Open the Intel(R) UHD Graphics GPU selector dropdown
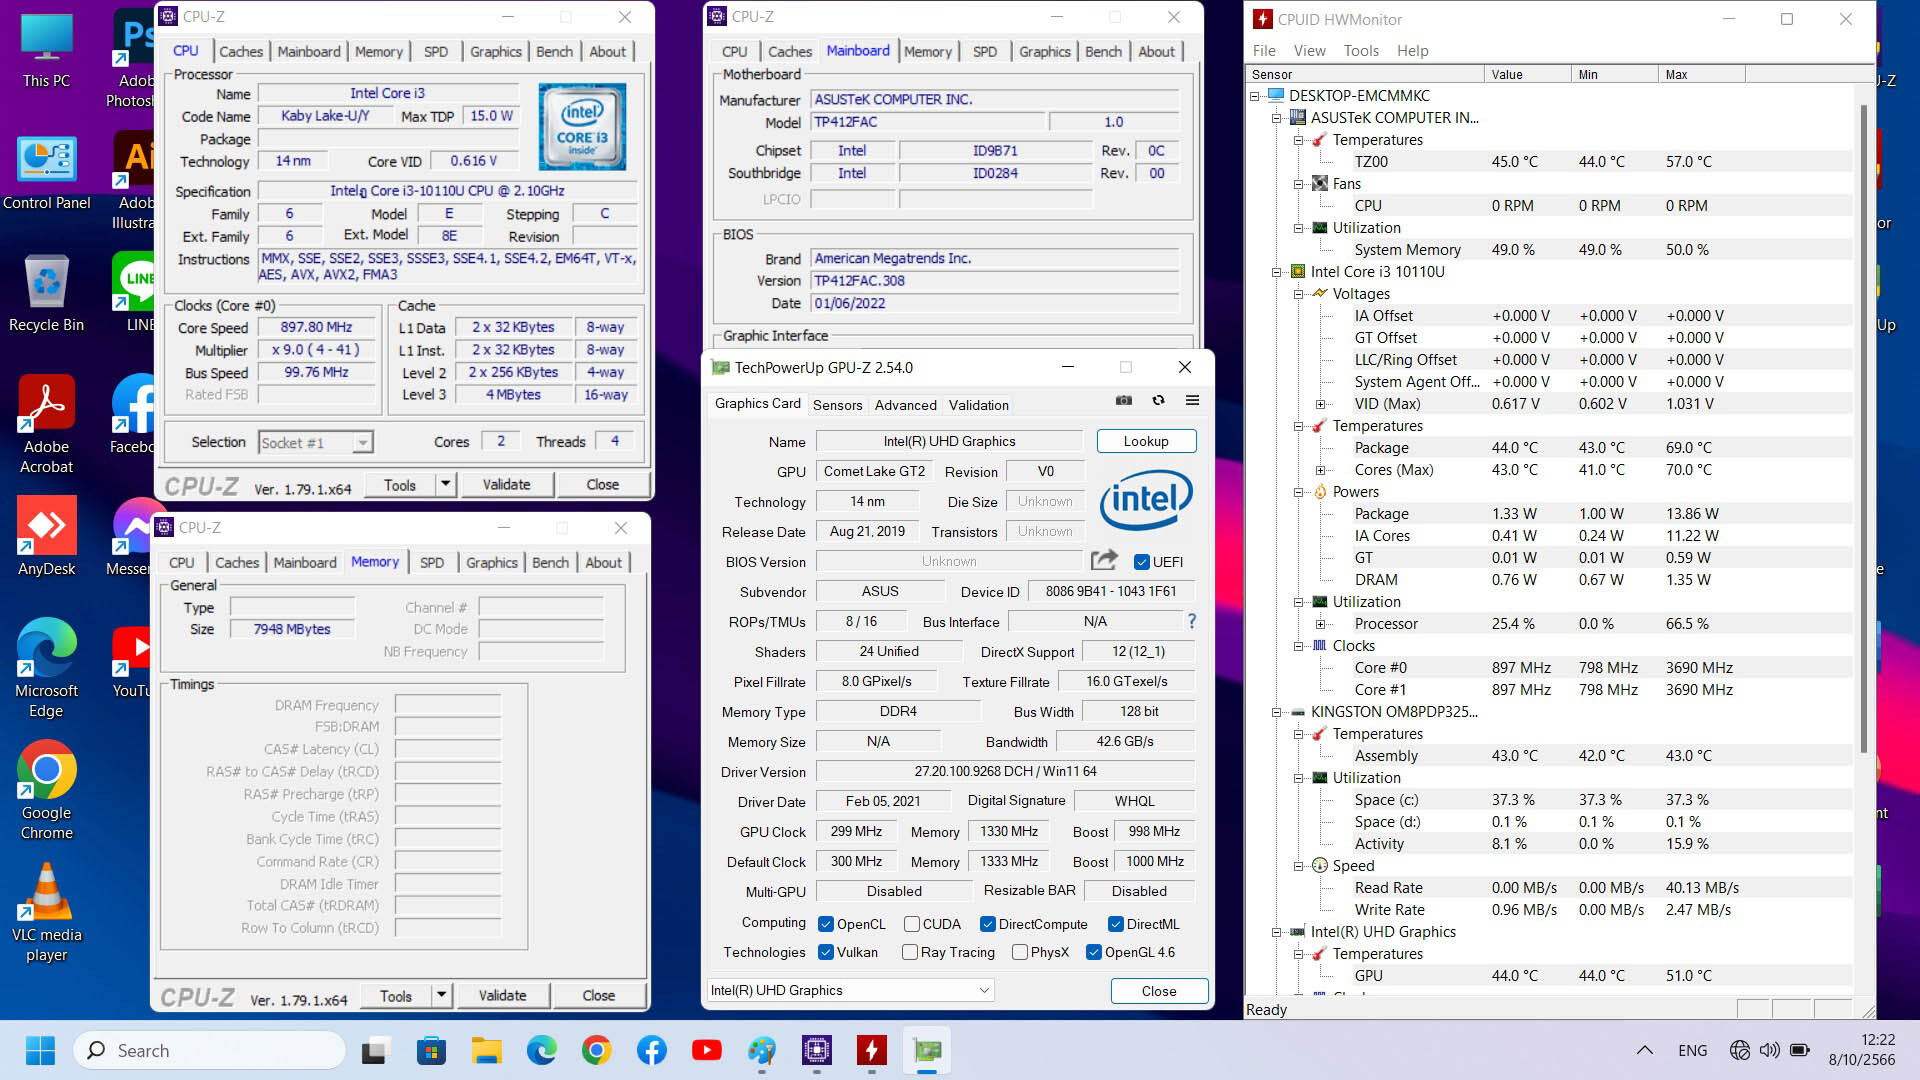This screenshot has height=1080, width=1920. point(851,990)
